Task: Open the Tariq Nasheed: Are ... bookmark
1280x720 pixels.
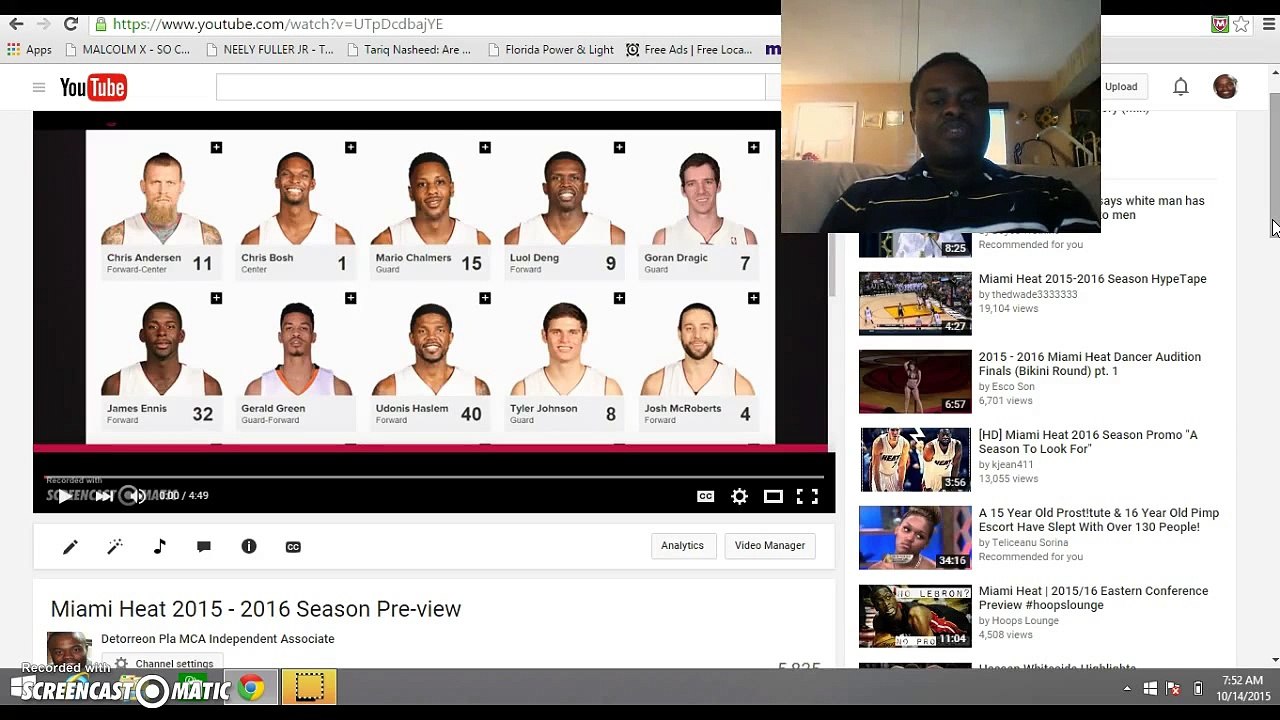Action: pyautogui.click(x=408, y=50)
